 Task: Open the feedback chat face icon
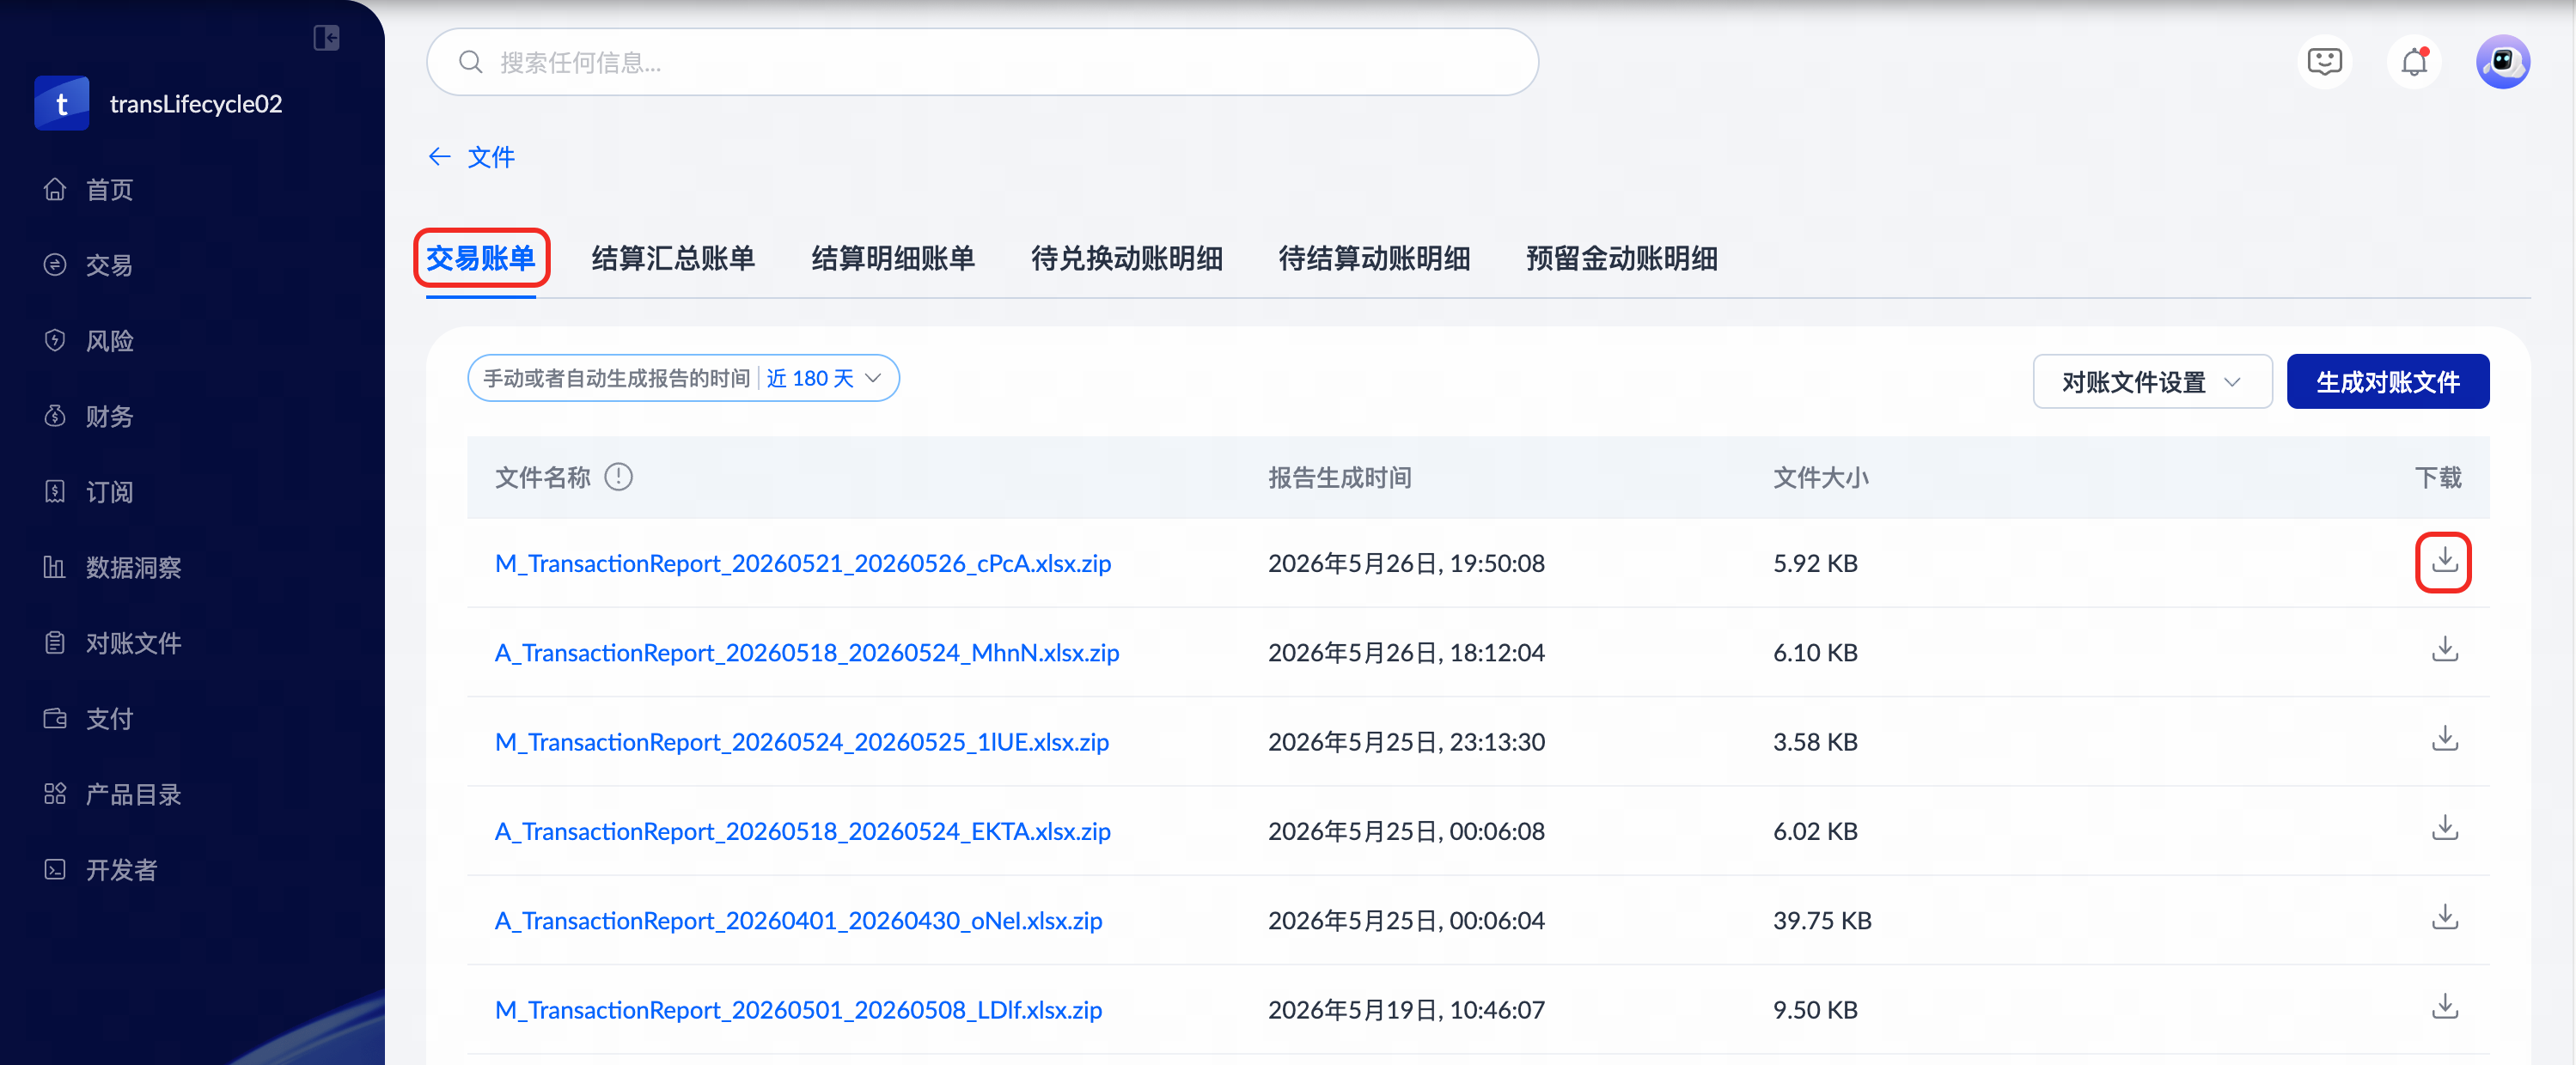pos(2325,62)
